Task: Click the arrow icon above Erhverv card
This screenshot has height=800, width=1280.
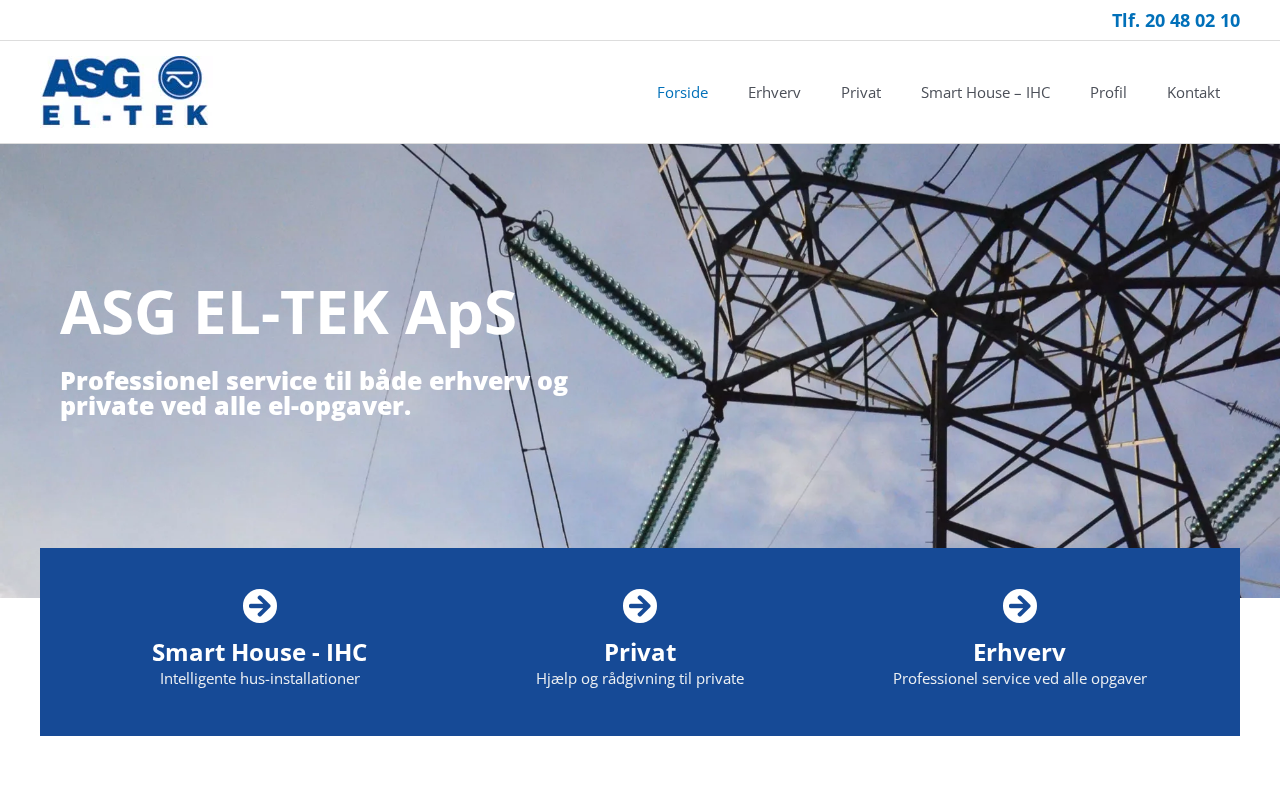Action: pos(1020,606)
